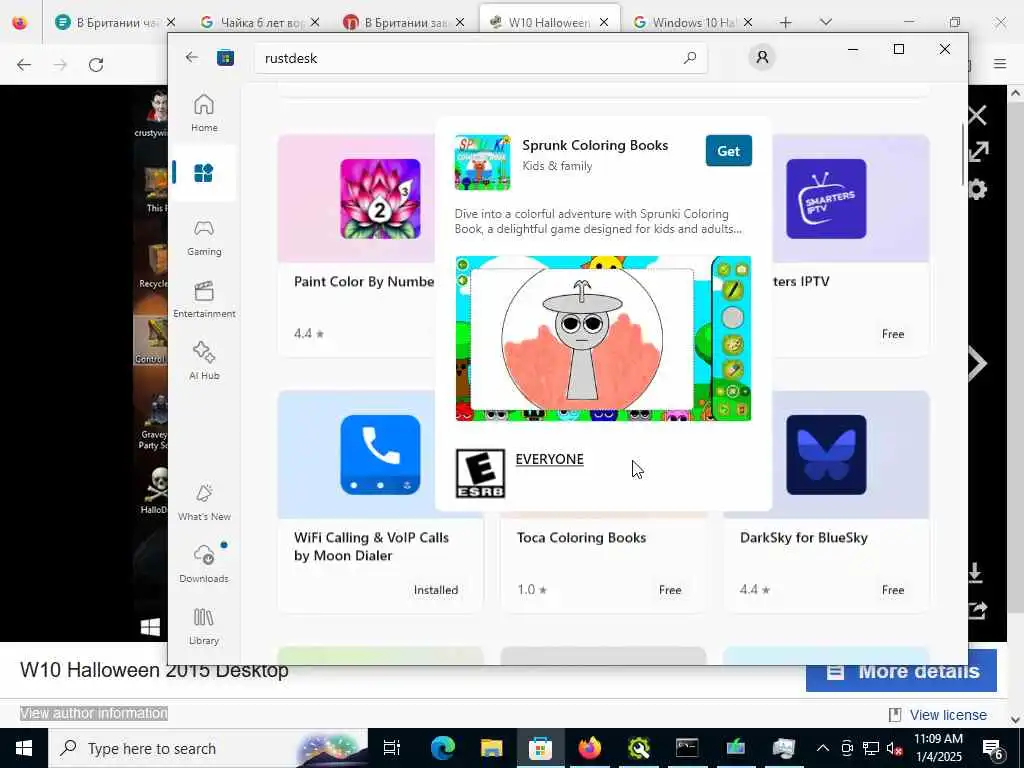The image size is (1024, 768).
Task: Go back in the Microsoft Store
Action: click(x=191, y=57)
